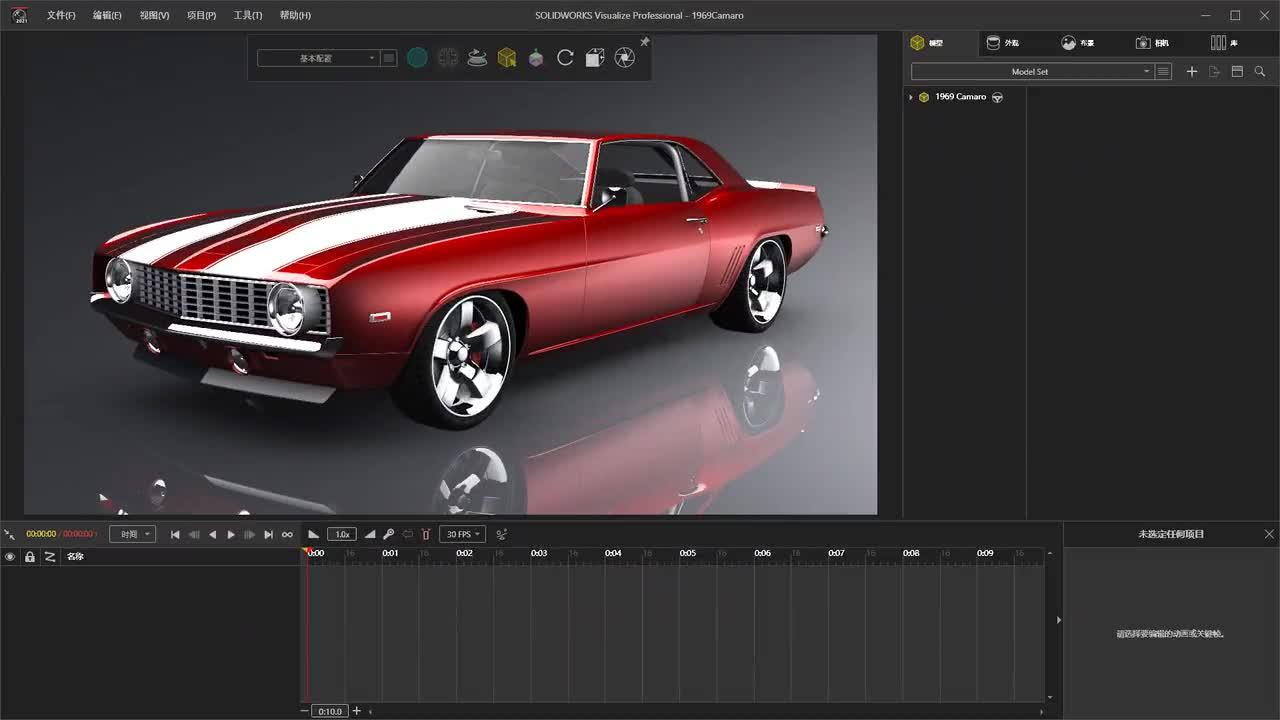Image resolution: width=1280 pixels, height=720 pixels.
Task: Open the 30 FPS dropdown
Action: click(462, 533)
